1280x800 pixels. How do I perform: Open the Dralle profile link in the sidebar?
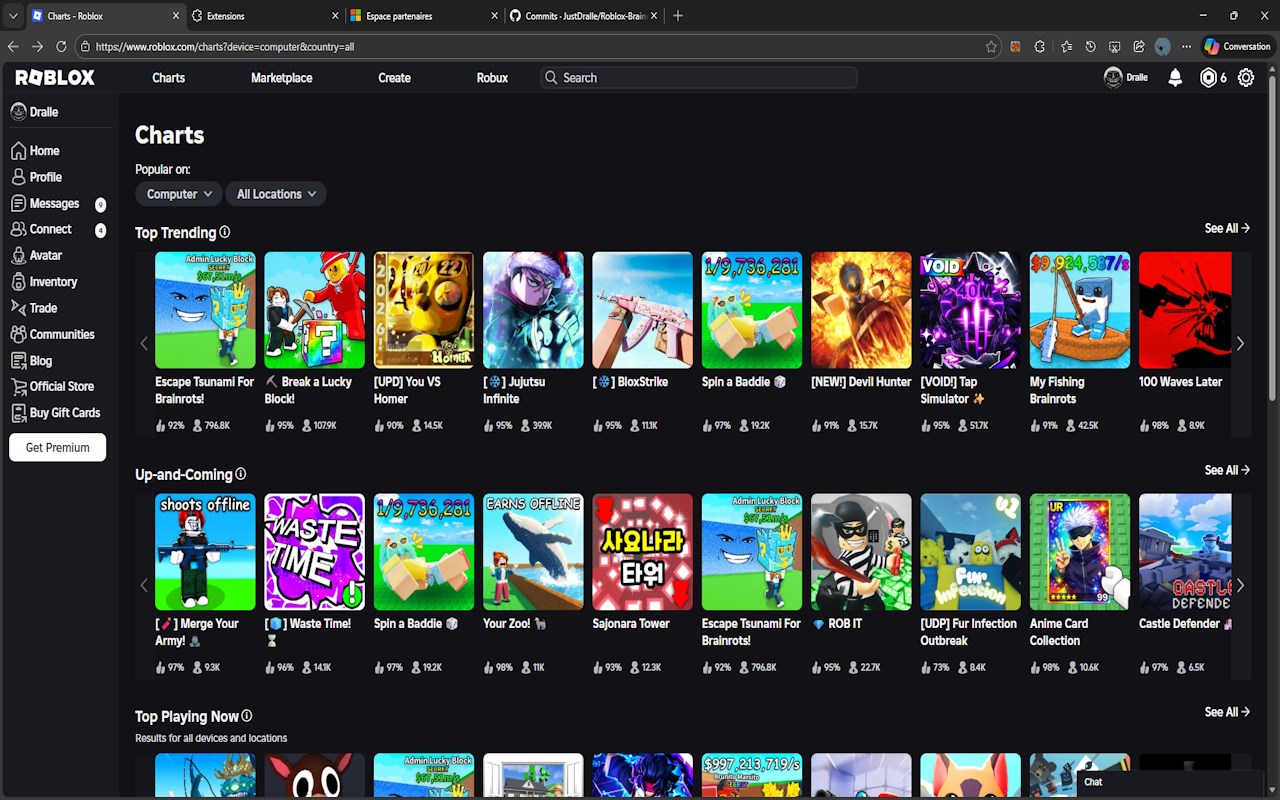35,112
